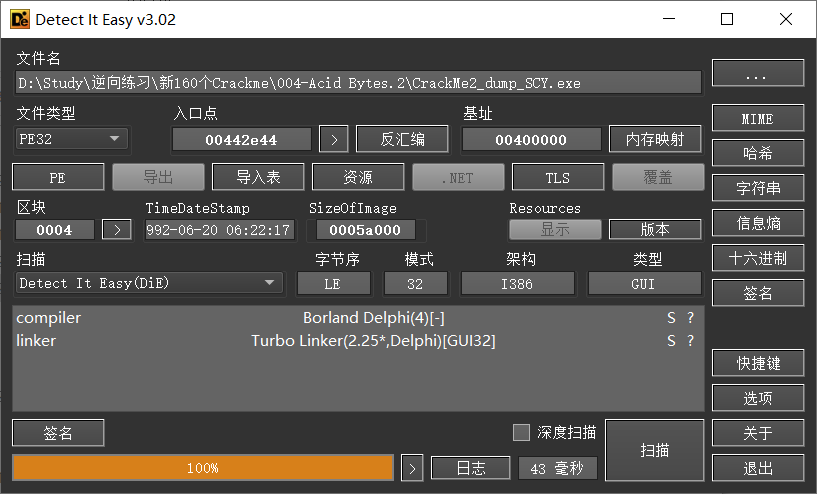817x494 pixels.
Task: Click the right sidebar 签名 button
Action: 758,293
